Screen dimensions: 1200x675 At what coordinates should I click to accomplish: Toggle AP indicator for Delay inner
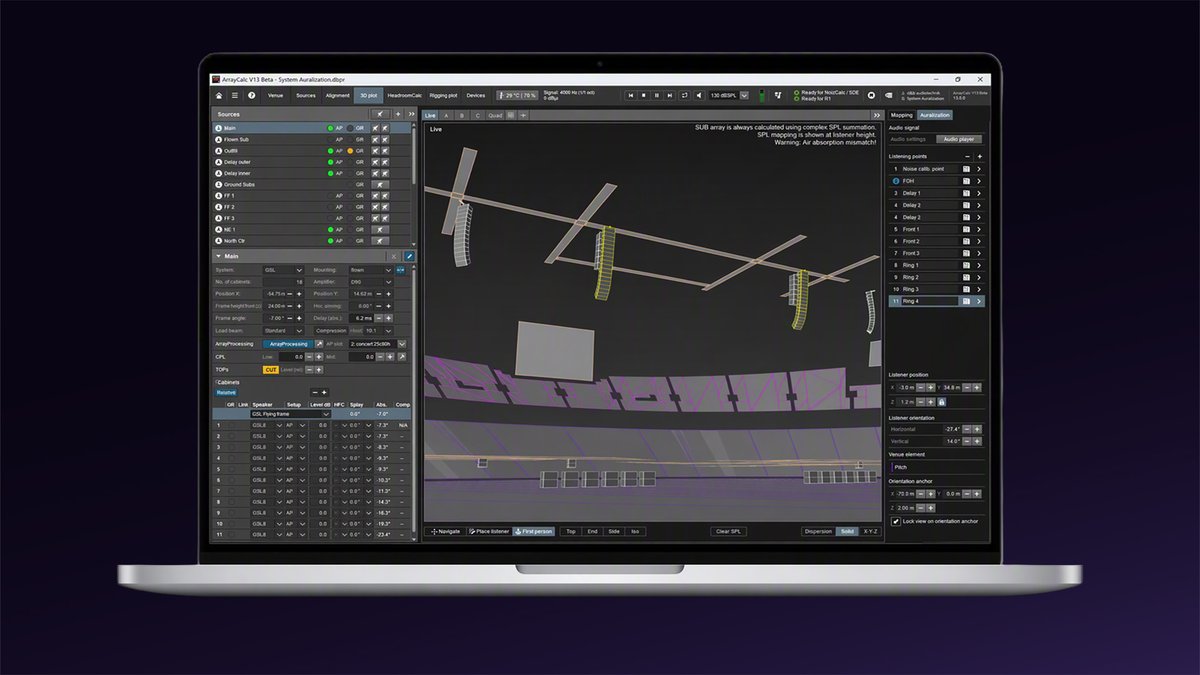click(x=330, y=173)
